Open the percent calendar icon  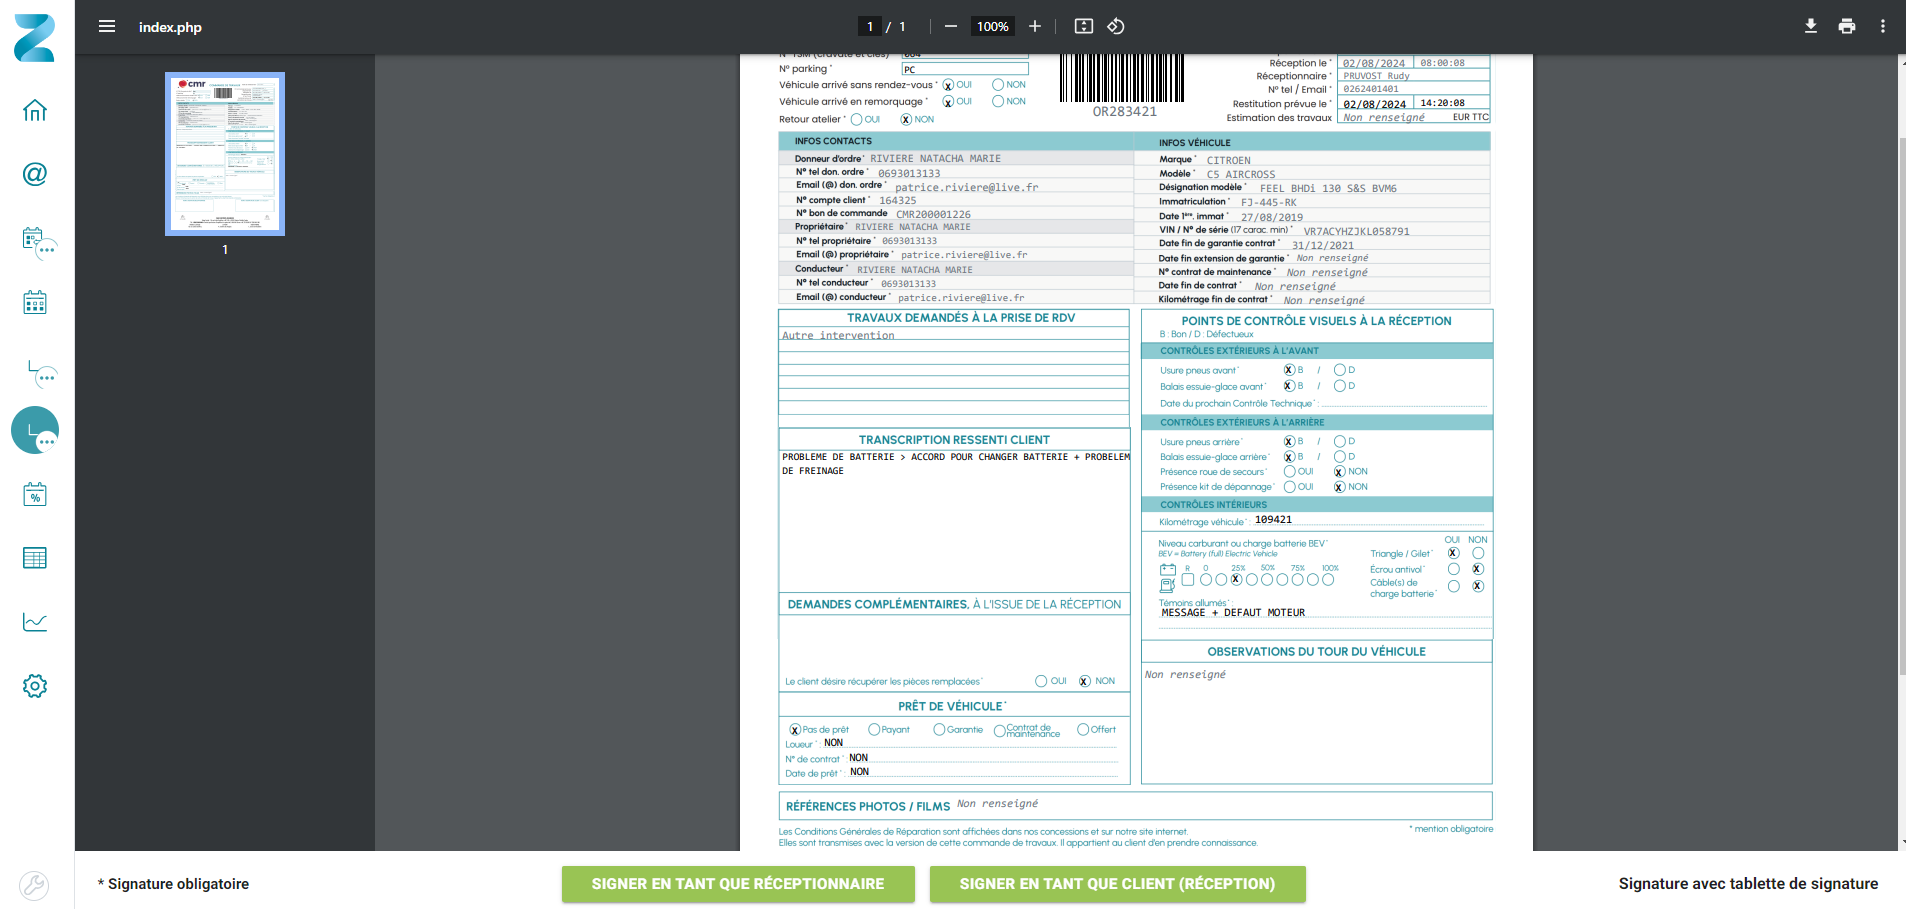point(35,494)
